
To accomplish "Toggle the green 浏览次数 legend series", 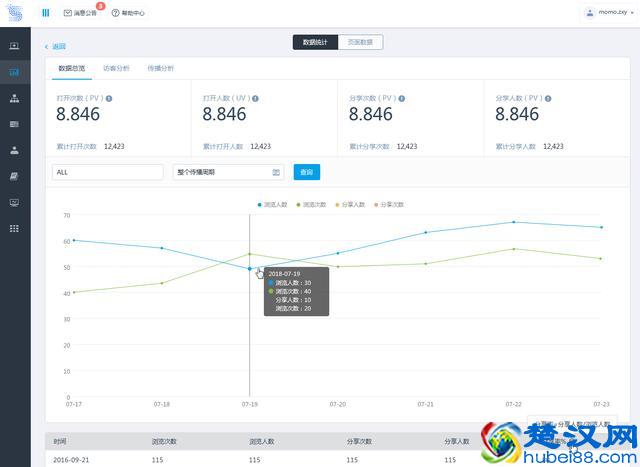I will [316, 204].
